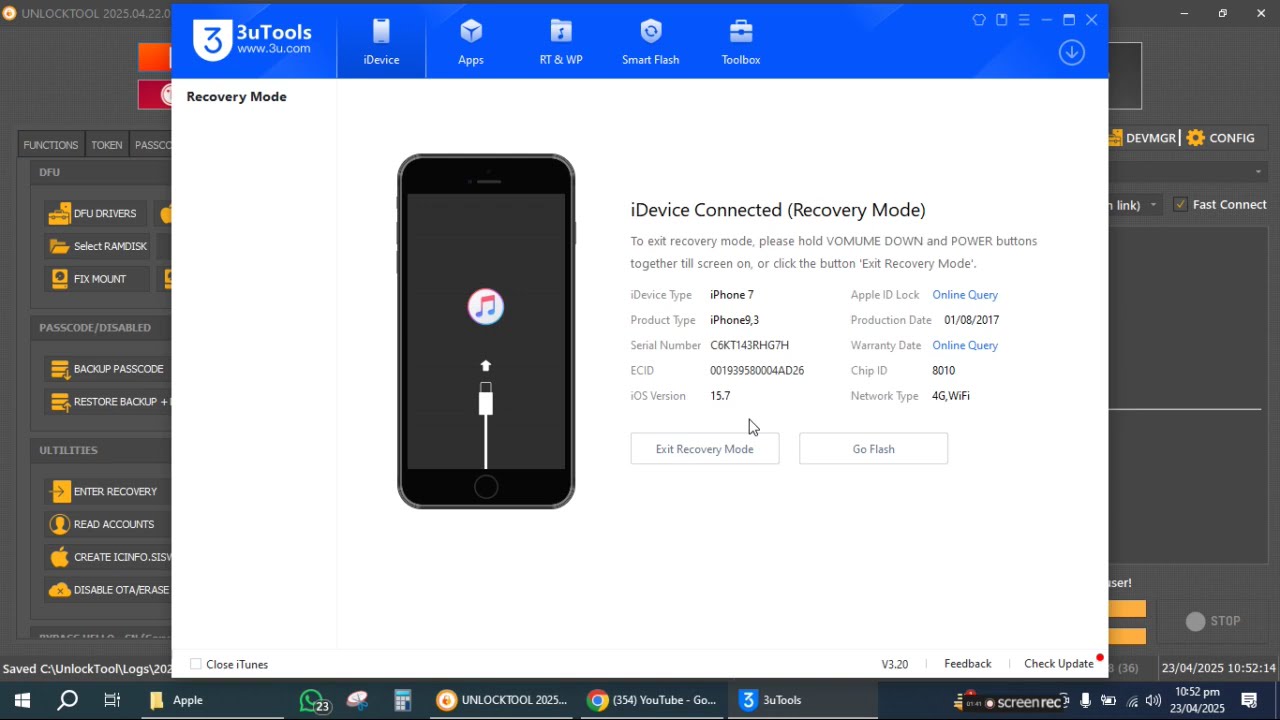This screenshot has width=1280, height=720.
Task: Open the 3uTools hamburger menu icon
Action: click(1024, 20)
